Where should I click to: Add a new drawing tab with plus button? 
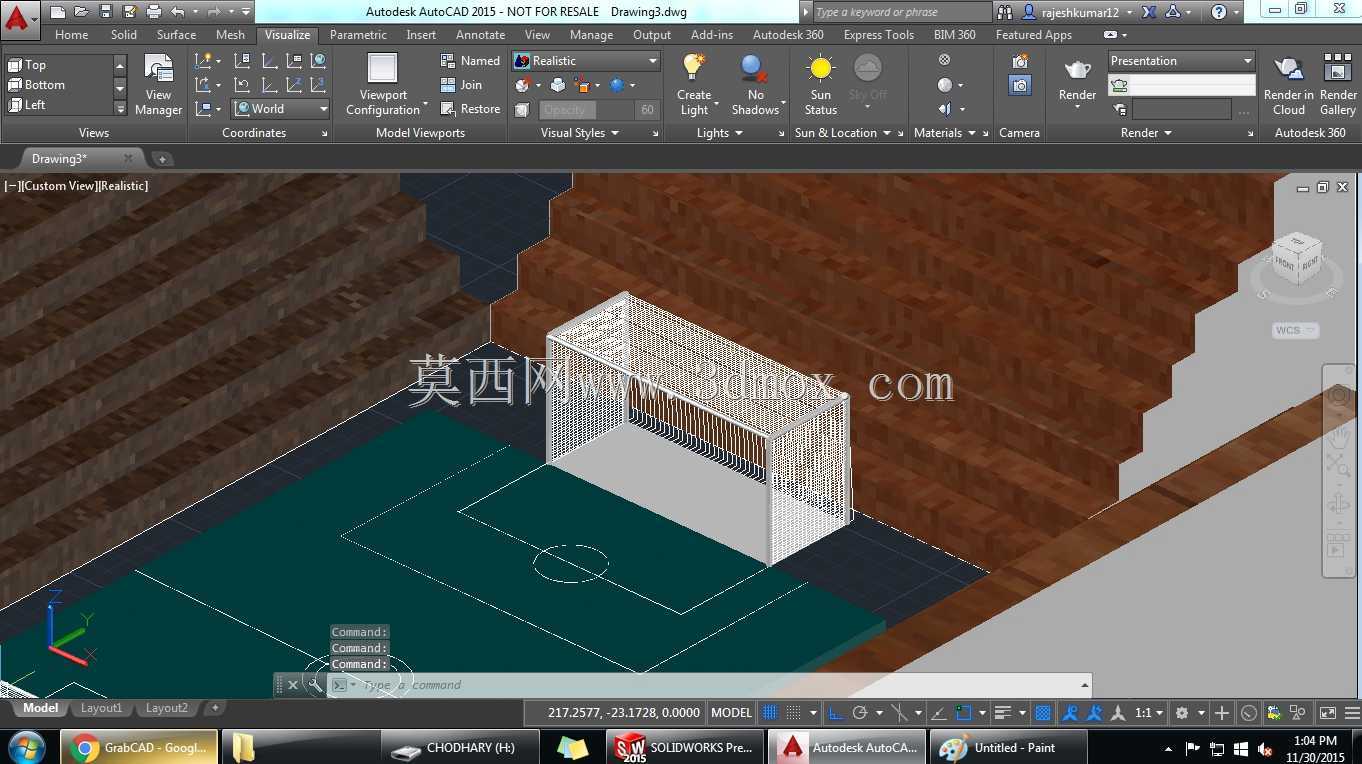[162, 159]
